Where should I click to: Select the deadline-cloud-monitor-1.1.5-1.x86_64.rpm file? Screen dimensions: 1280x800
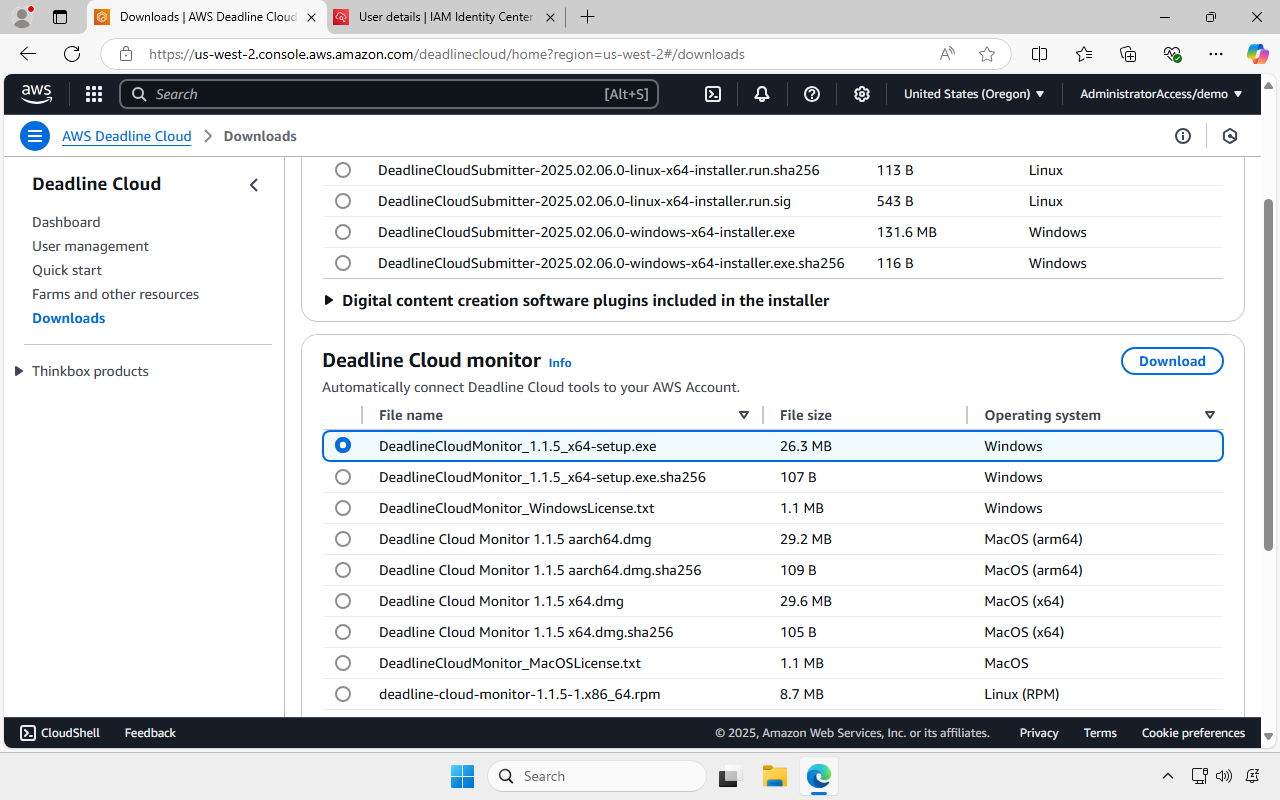343,693
